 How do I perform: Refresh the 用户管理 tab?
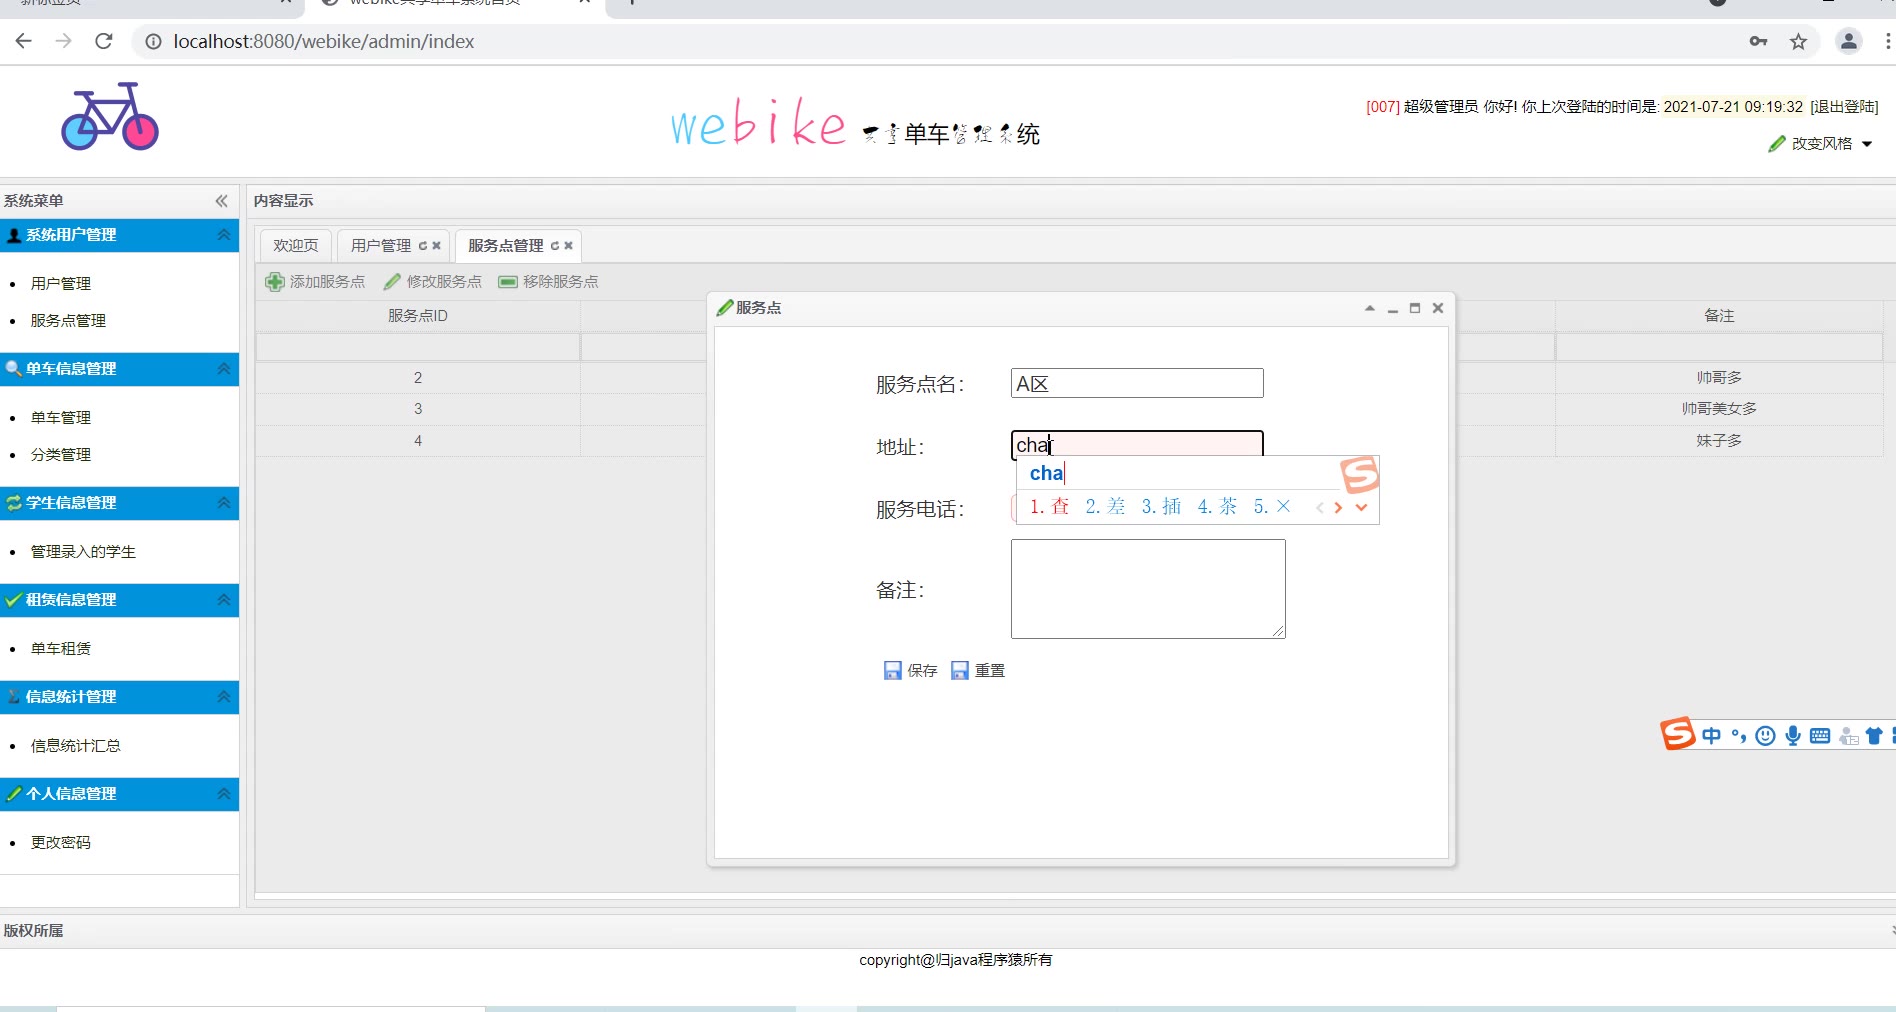[423, 246]
